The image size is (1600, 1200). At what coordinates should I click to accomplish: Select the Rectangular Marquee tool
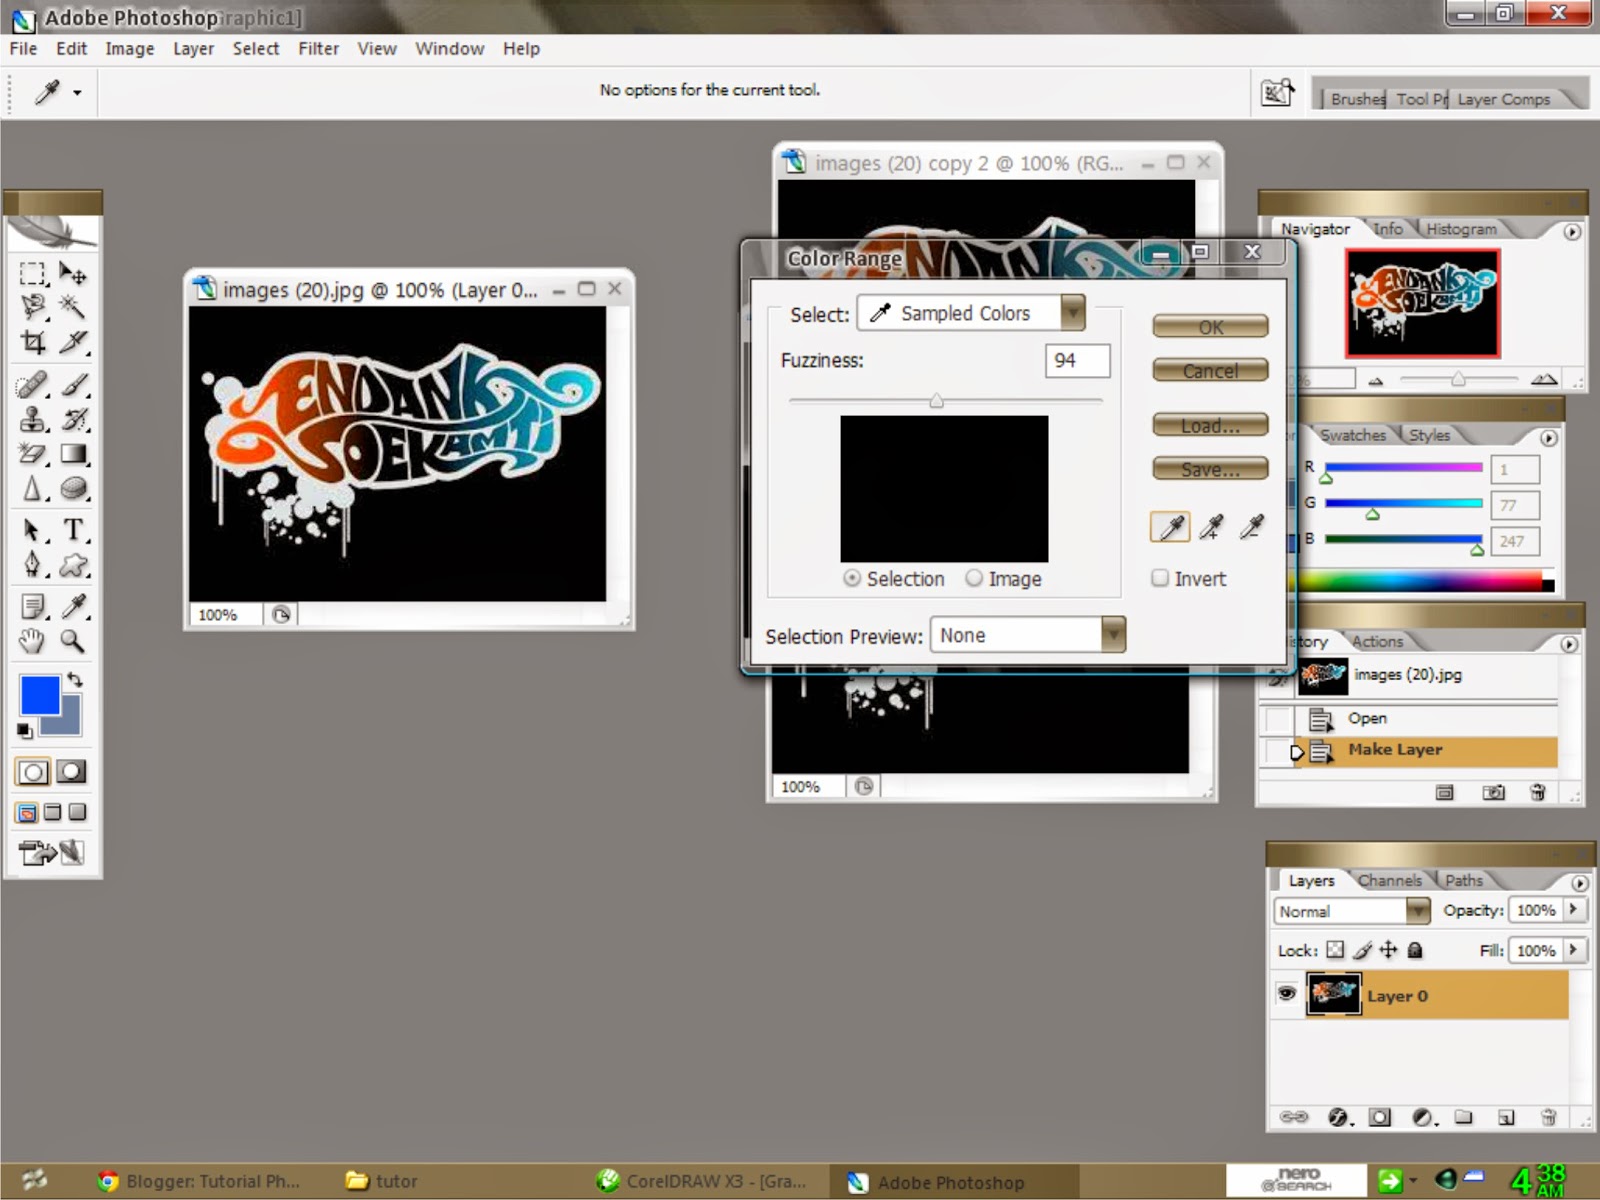point(32,274)
